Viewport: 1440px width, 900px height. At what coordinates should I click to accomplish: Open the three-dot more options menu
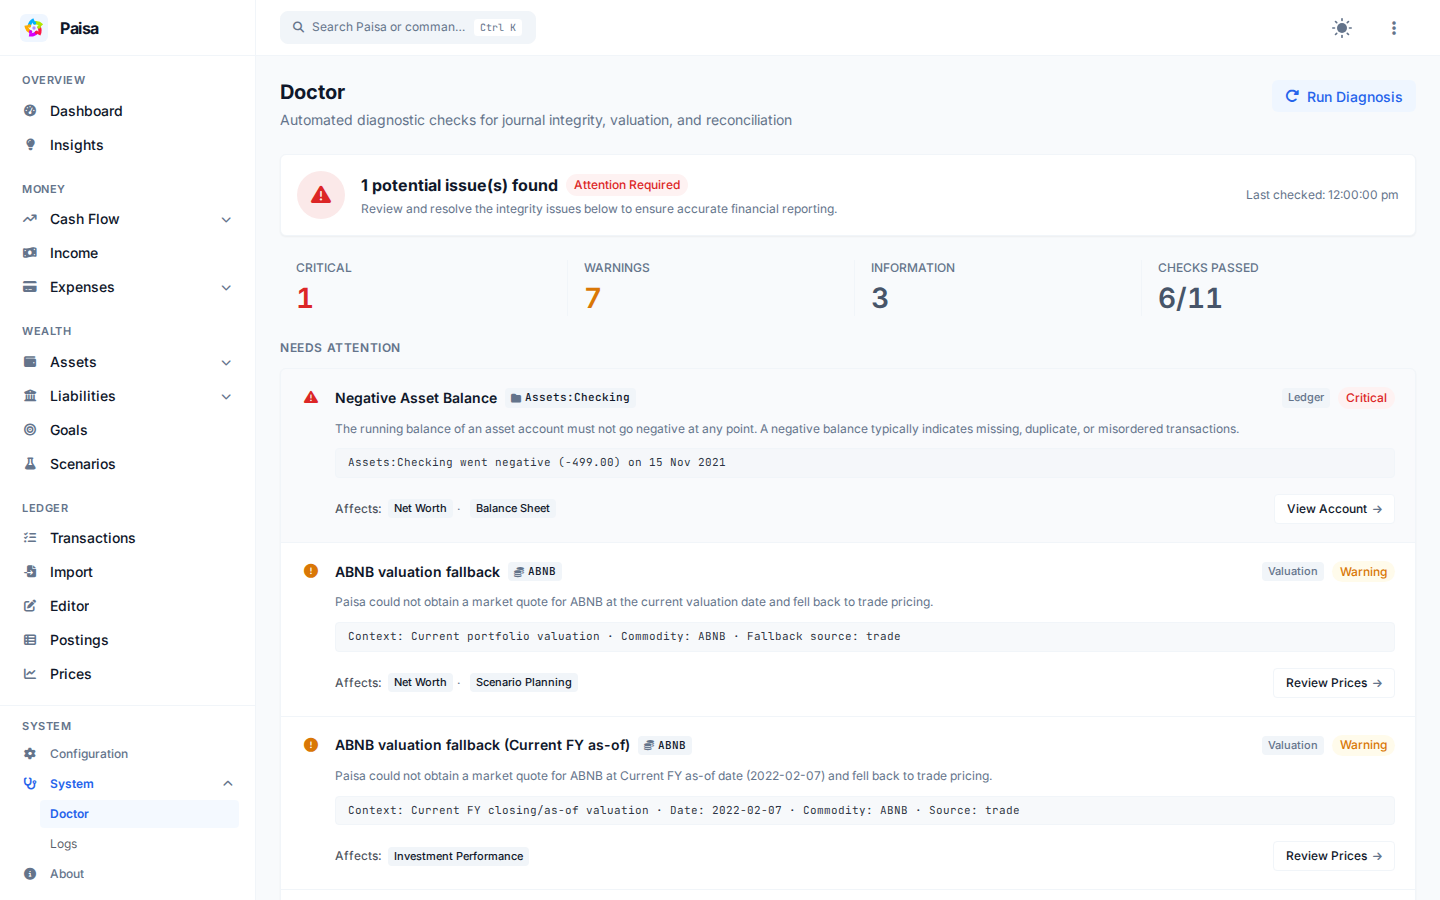[x=1394, y=28]
